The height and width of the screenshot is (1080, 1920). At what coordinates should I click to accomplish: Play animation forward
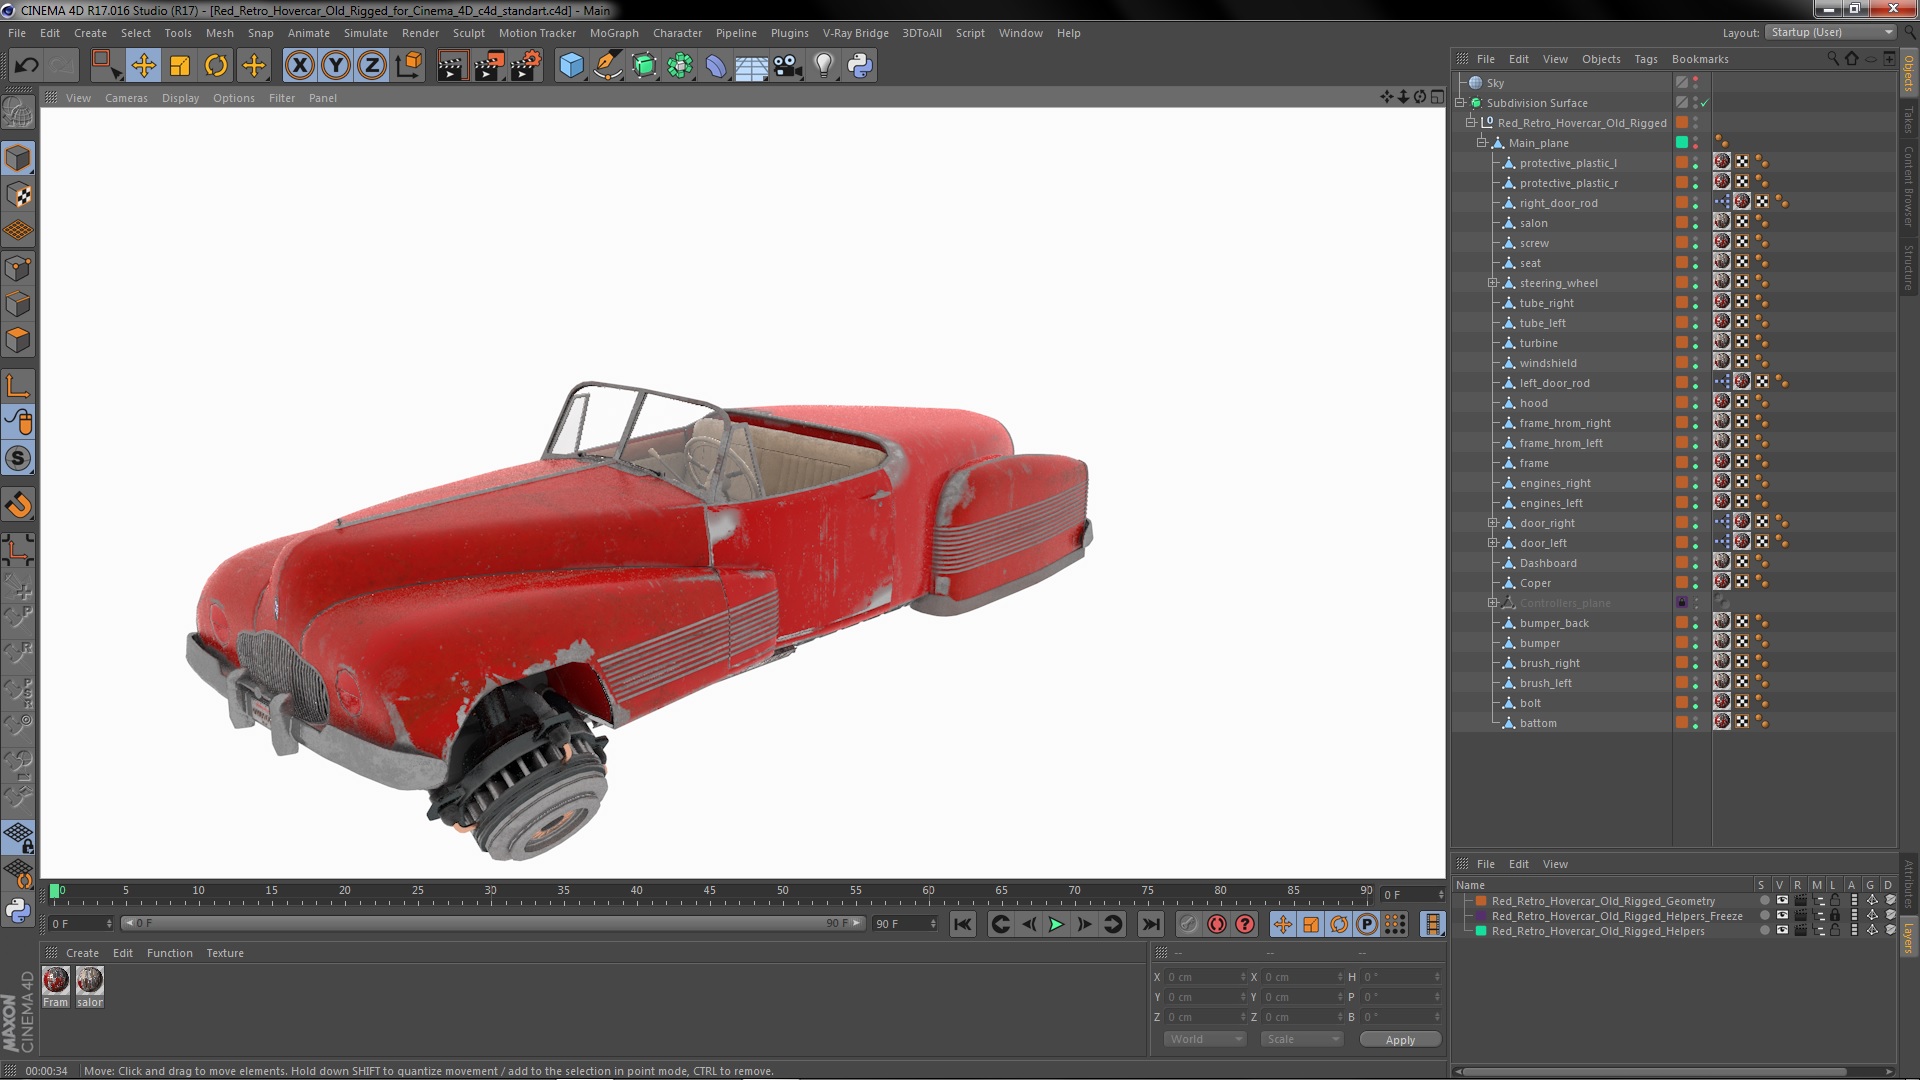click(x=1056, y=925)
